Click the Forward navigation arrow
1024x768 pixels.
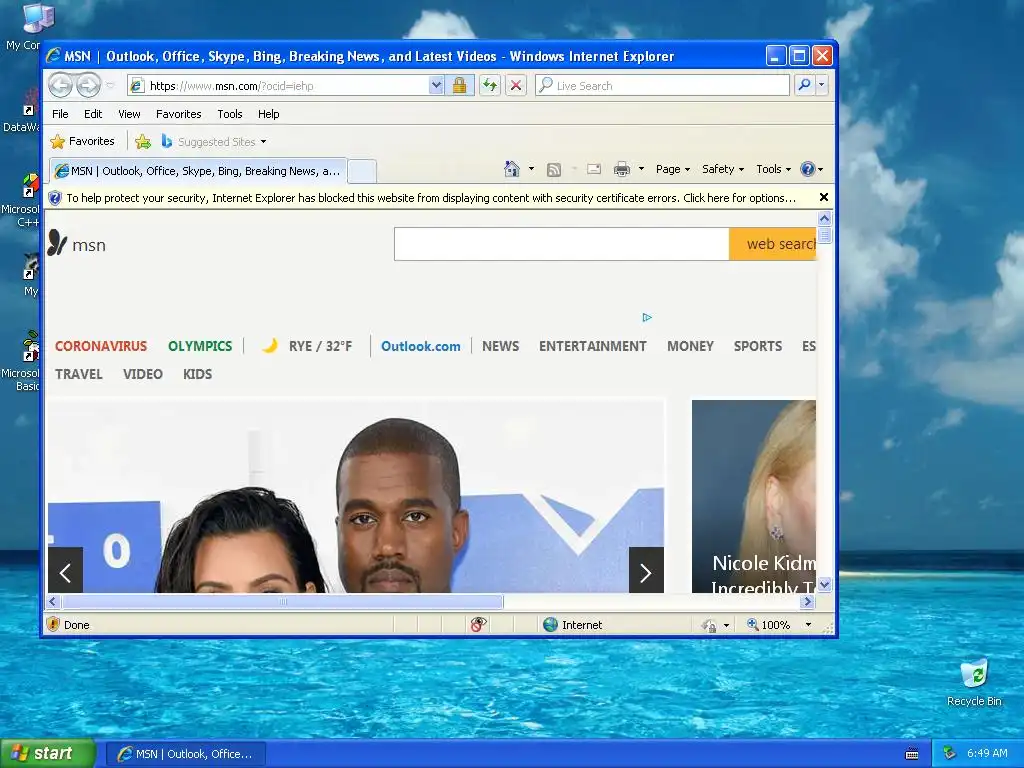[88, 85]
